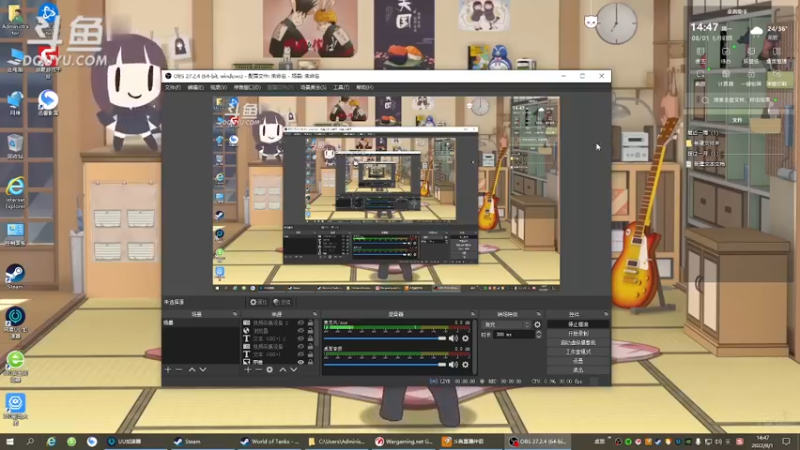Open the Recycle Bin desktop icon
This screenshot has height=450, width=800.
pyautogui.click(x=15, y=146)
